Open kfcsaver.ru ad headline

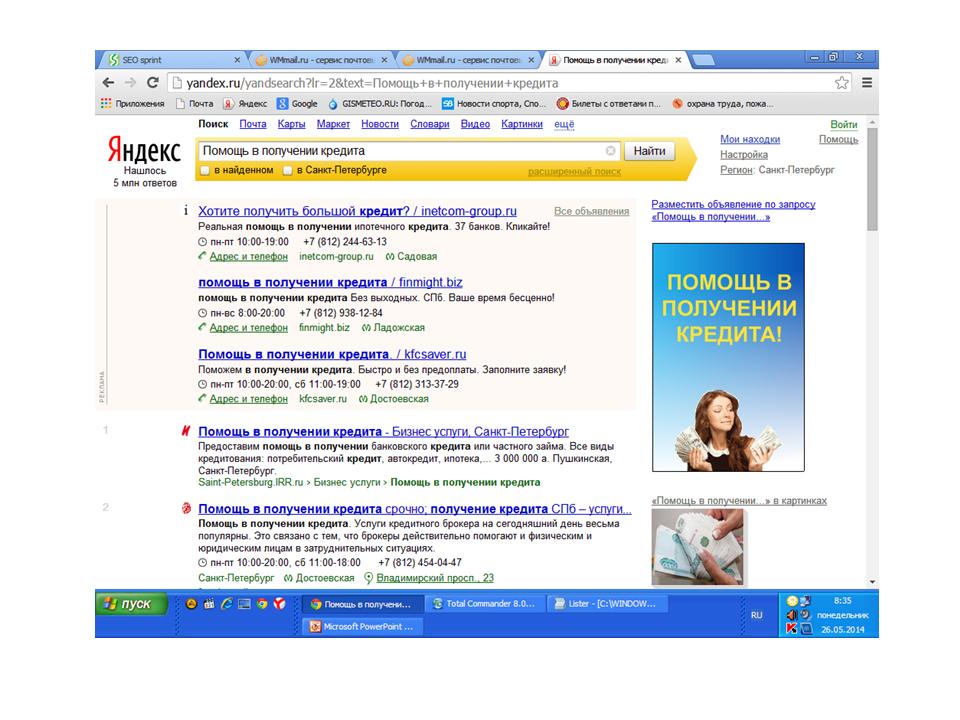[x=332, y=354]
